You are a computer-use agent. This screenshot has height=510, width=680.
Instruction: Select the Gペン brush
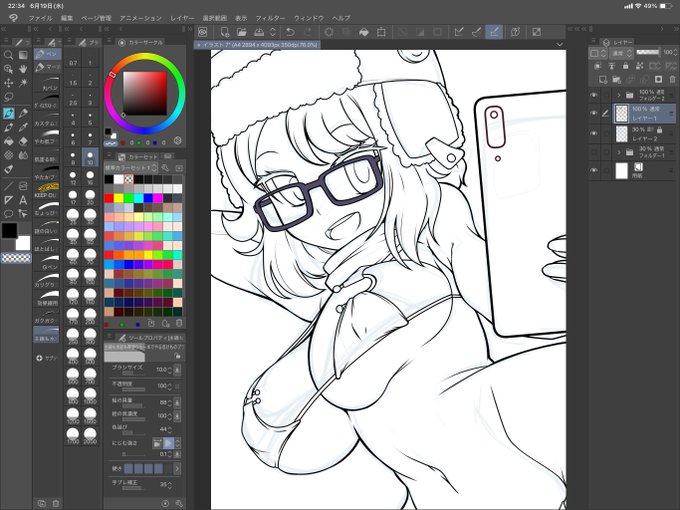point(48,264)
